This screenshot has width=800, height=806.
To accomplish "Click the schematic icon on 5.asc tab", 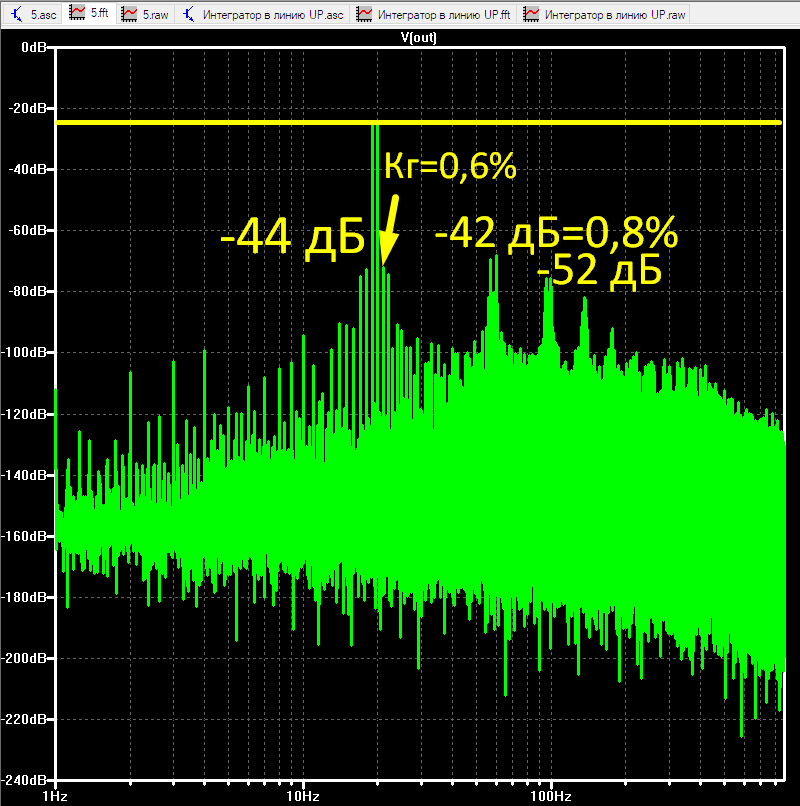I will (16, 14).
